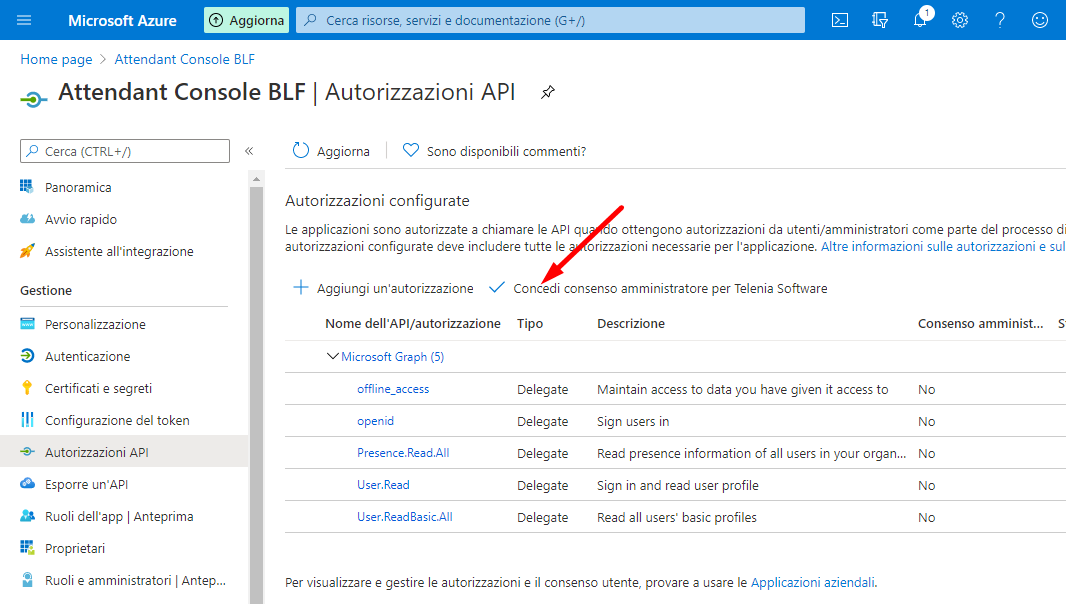Open Cloud Shell from the top bar

tap(840, 20)
